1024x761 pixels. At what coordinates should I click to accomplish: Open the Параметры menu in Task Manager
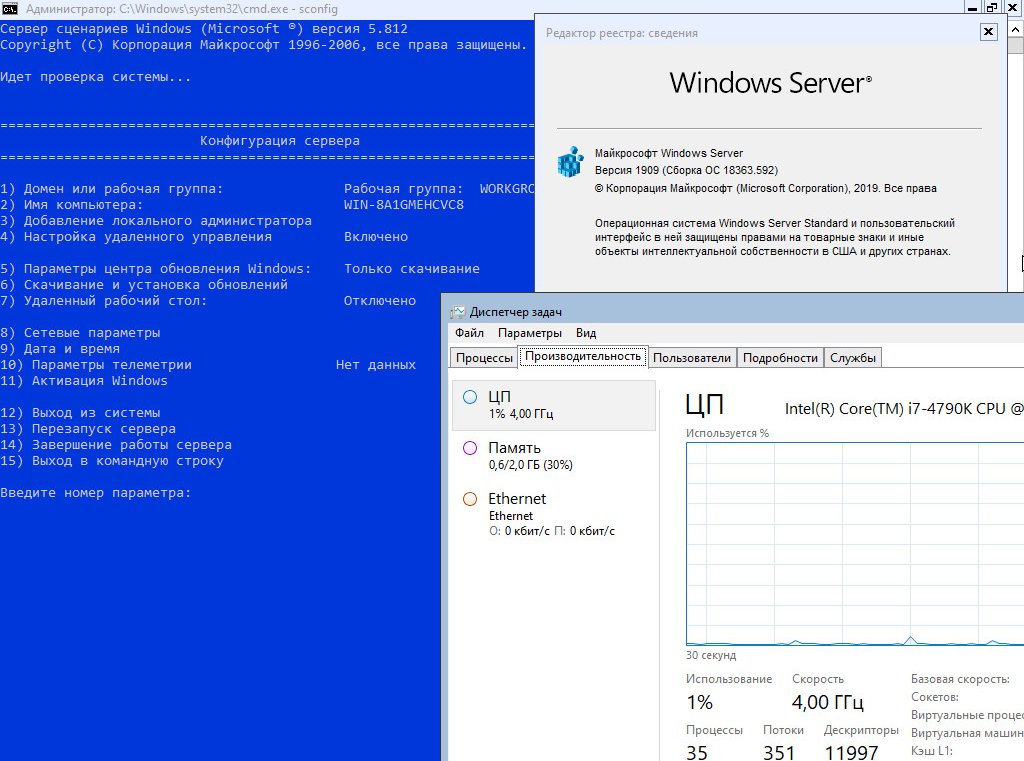[x=530, y=333]
